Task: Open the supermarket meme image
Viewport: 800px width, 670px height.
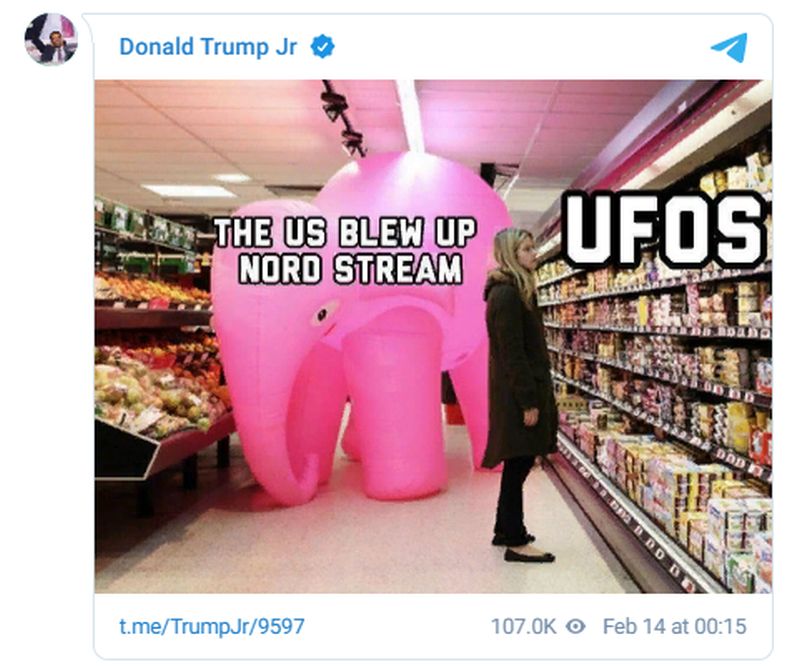Action: pos(433,336)
